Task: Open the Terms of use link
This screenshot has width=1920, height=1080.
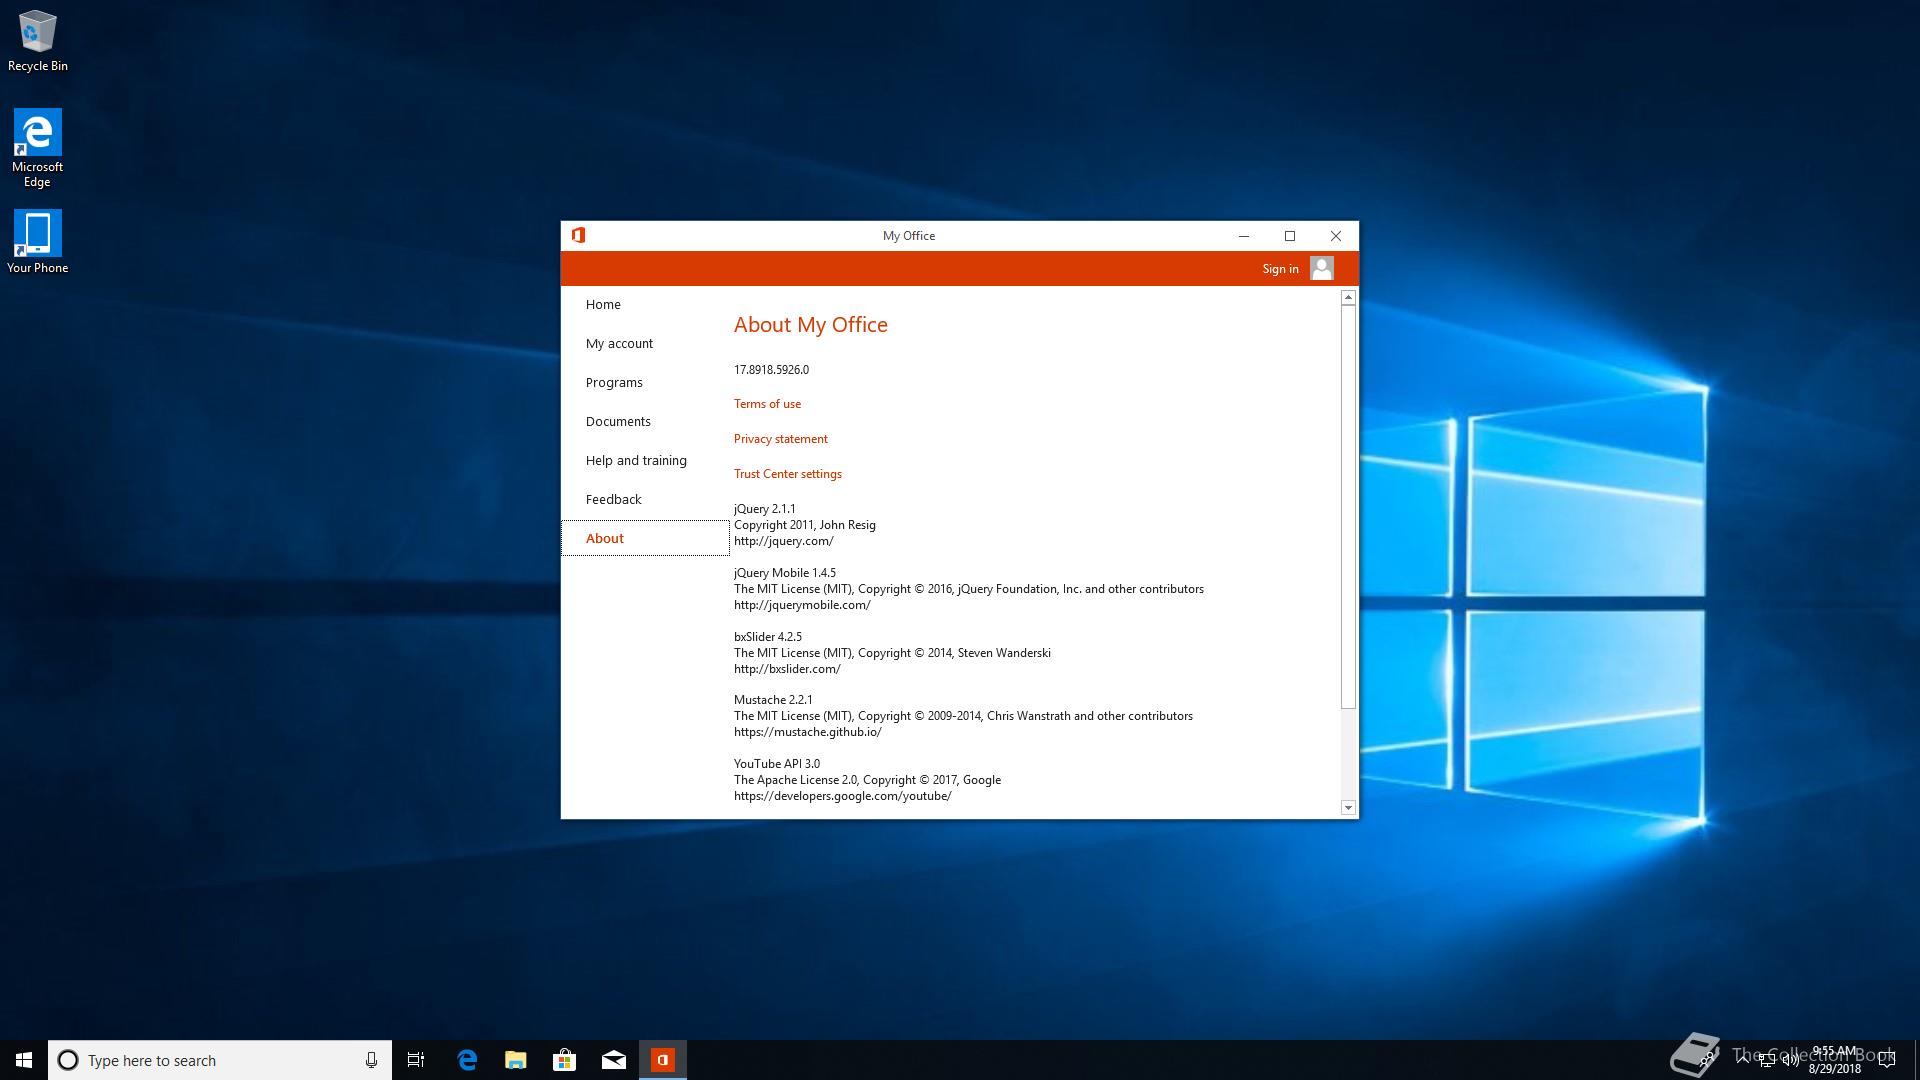Action: pyautogui.click(x=767, y=404)
